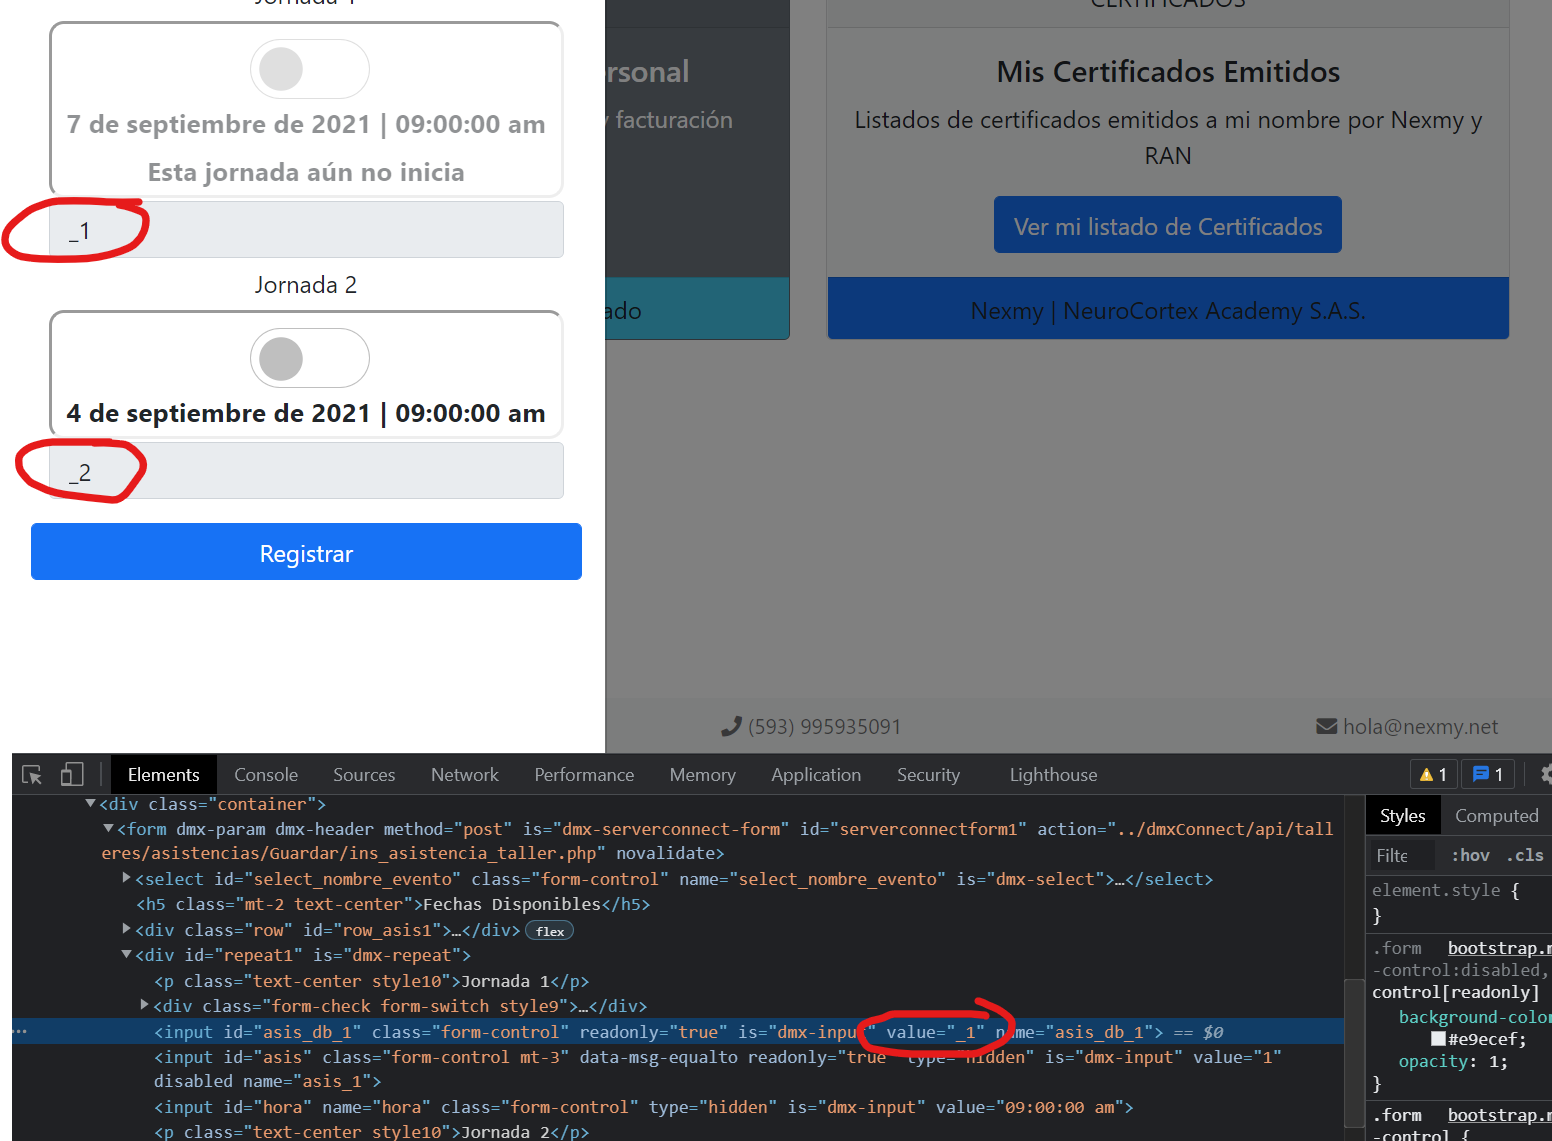The height and width of the screenshot is (1141, 1552).
Task: Click the flex badge on row_asis1
Action: click(x=549, y=931)
